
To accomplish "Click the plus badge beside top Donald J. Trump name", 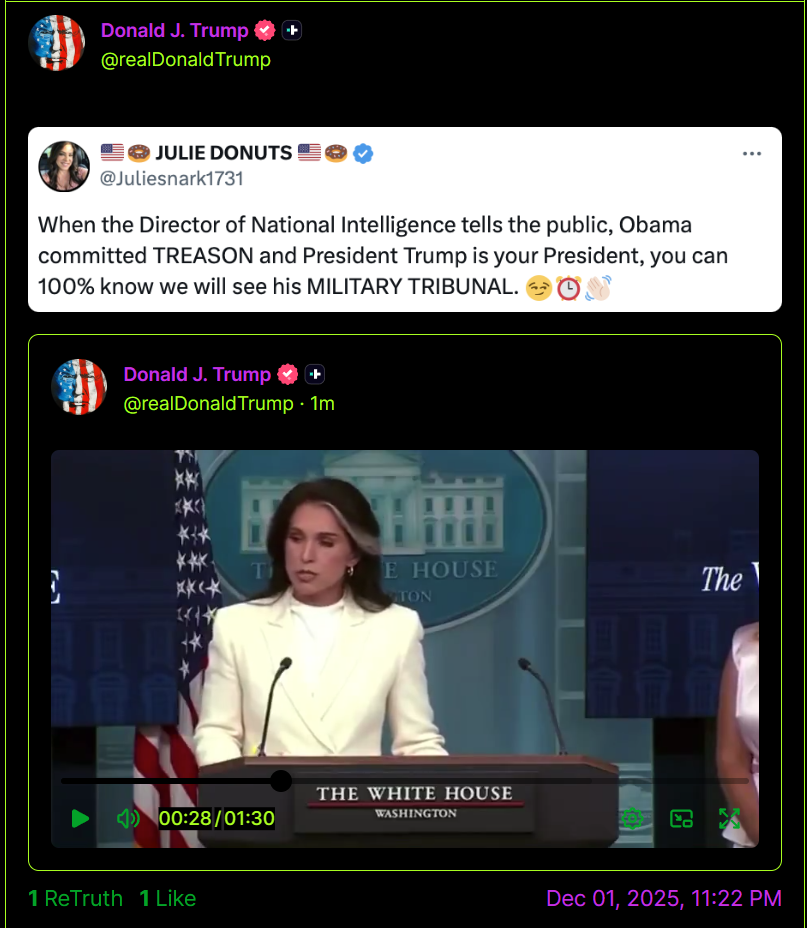I will [x=292, y=30].
